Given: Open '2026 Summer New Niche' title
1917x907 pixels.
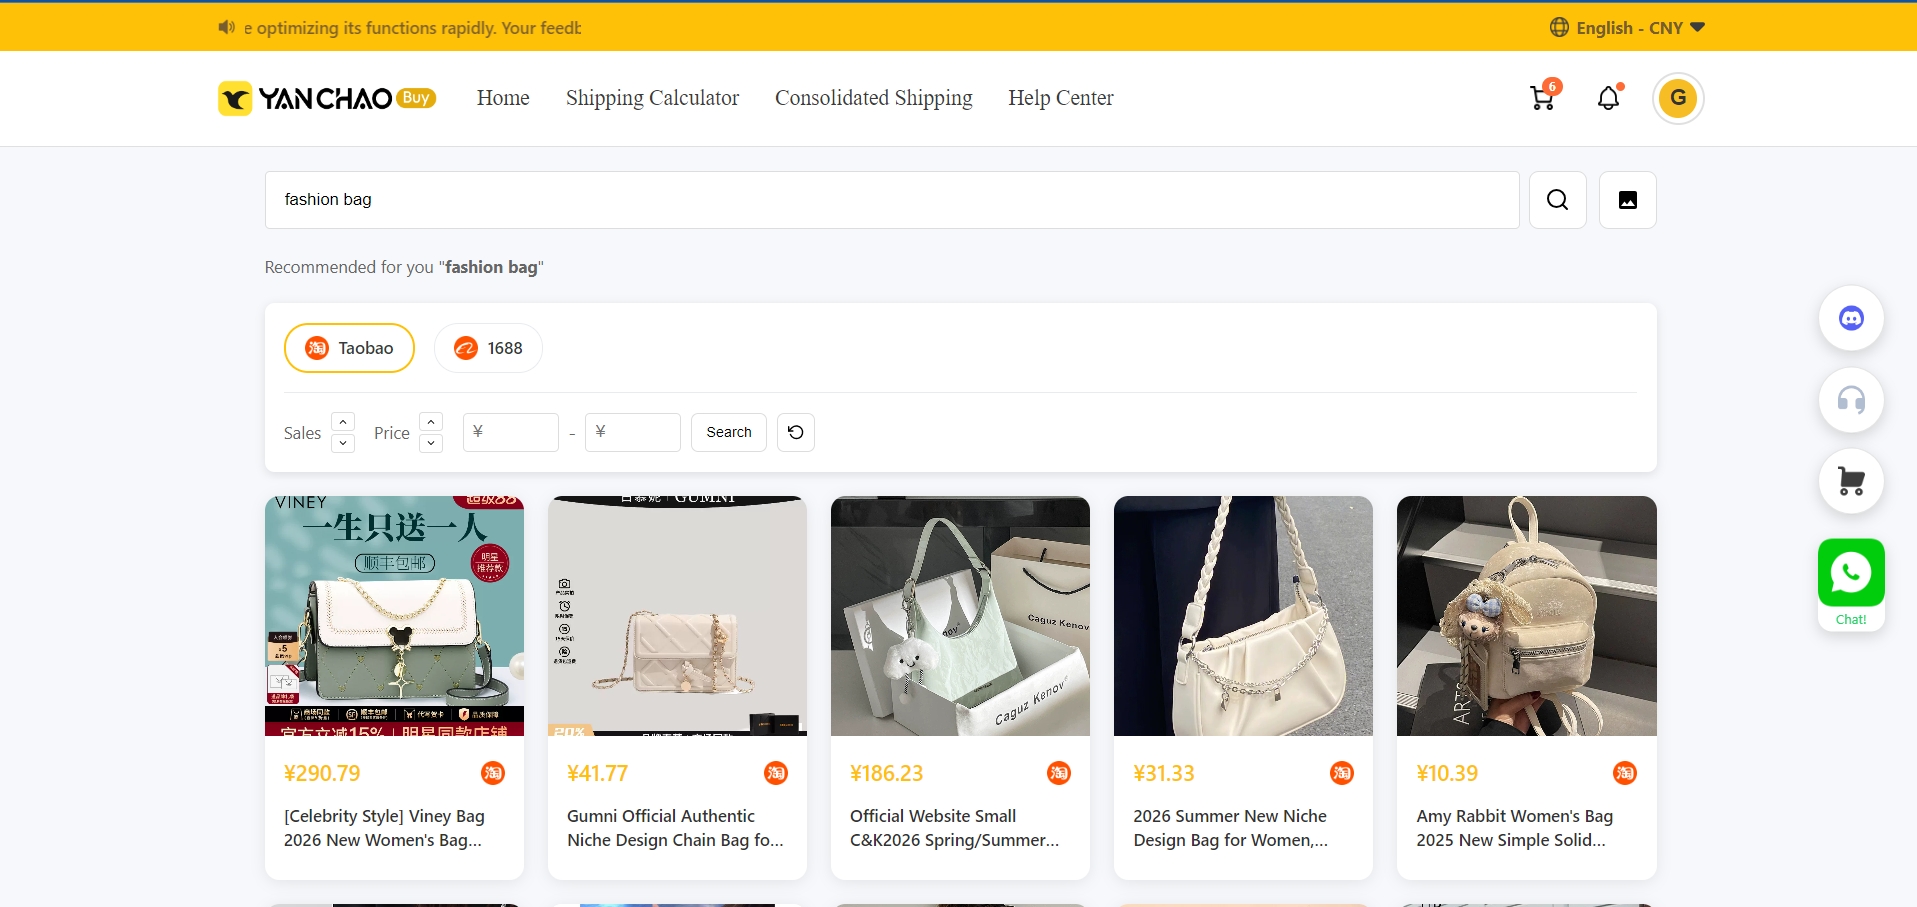Looking at the screenshot, I should (1231, 828).
